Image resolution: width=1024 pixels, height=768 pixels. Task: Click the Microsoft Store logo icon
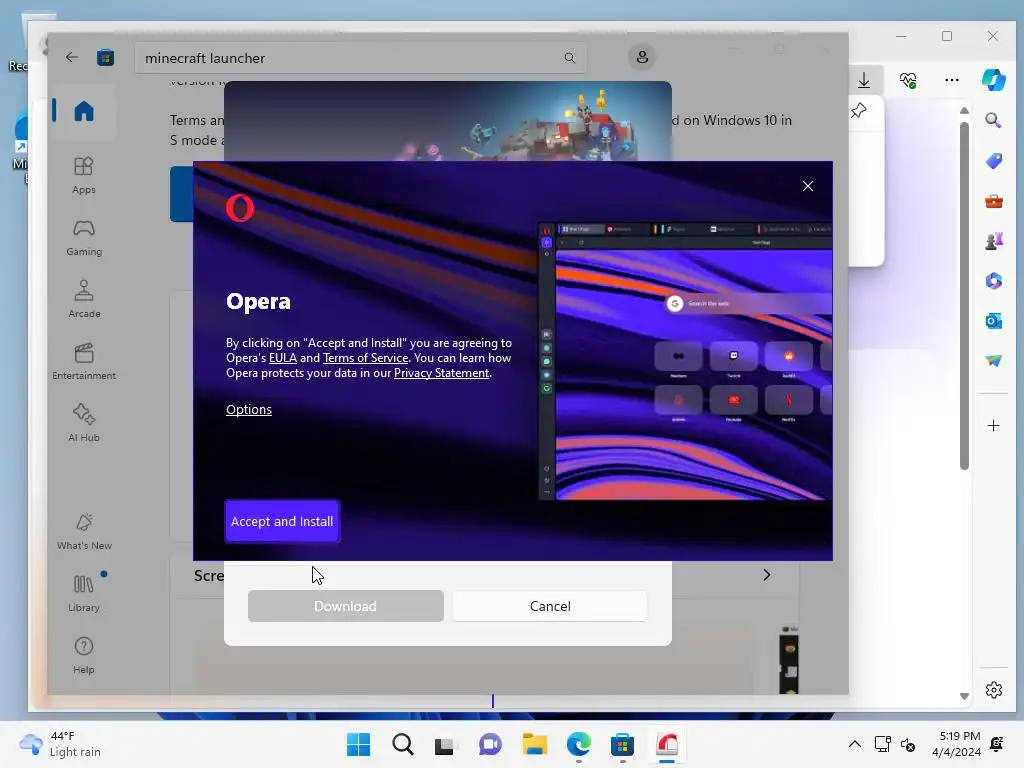pyautogui.click(x=105, y=57)
